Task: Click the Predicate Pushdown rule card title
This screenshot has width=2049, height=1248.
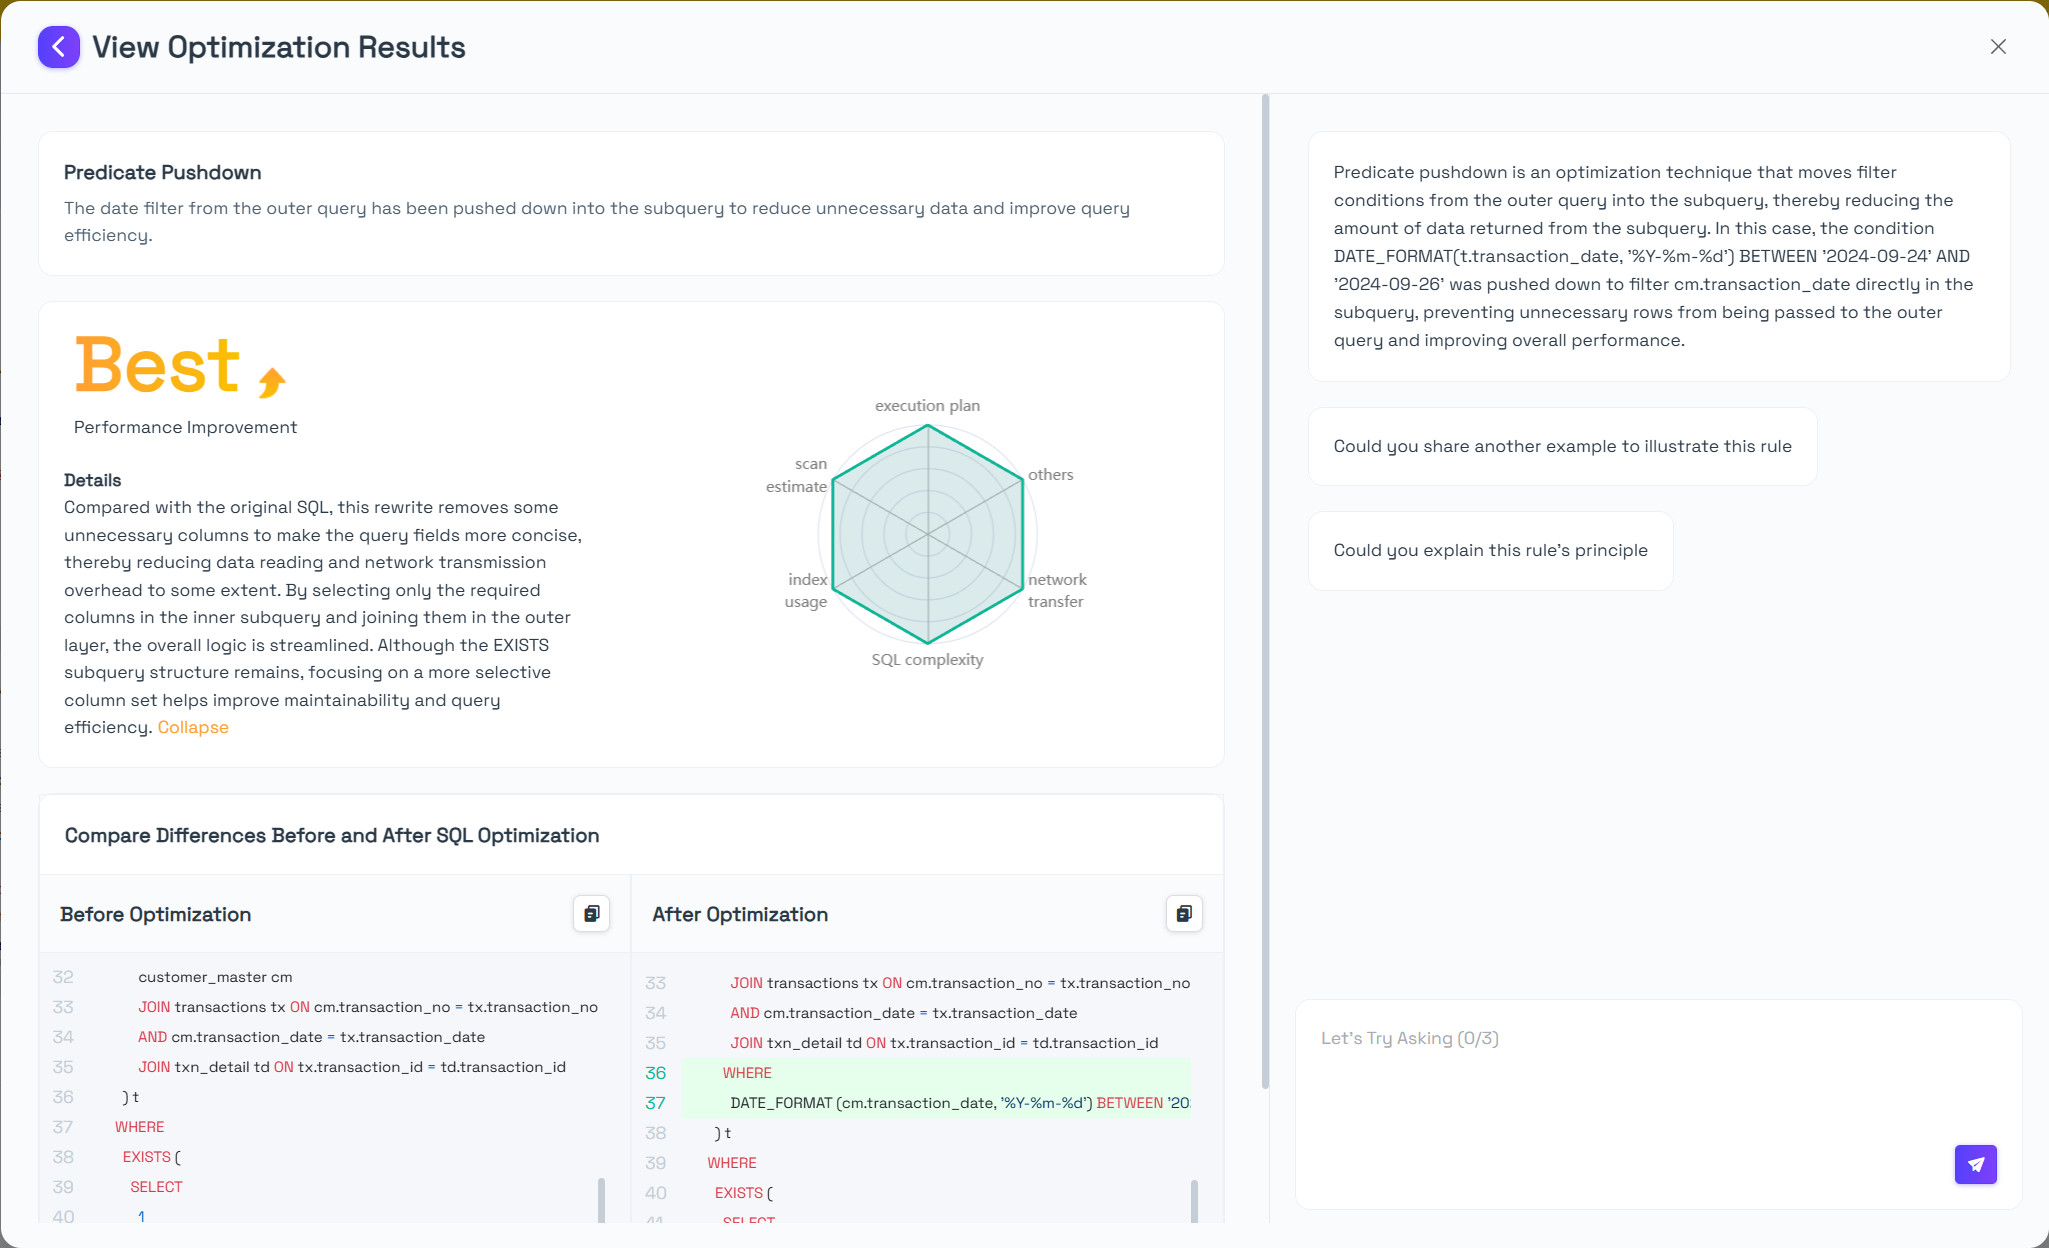Action: point(162,173)
